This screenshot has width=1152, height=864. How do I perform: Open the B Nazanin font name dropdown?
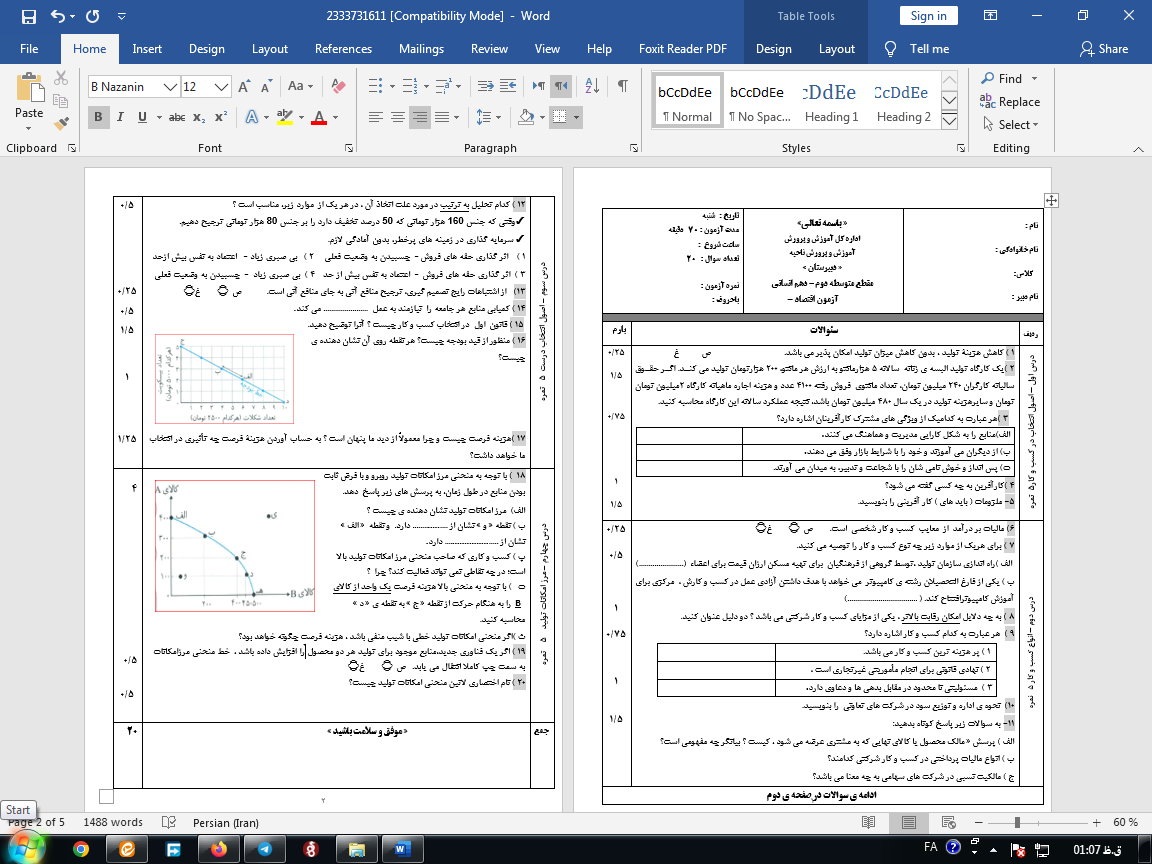click(x=170, y=87)
